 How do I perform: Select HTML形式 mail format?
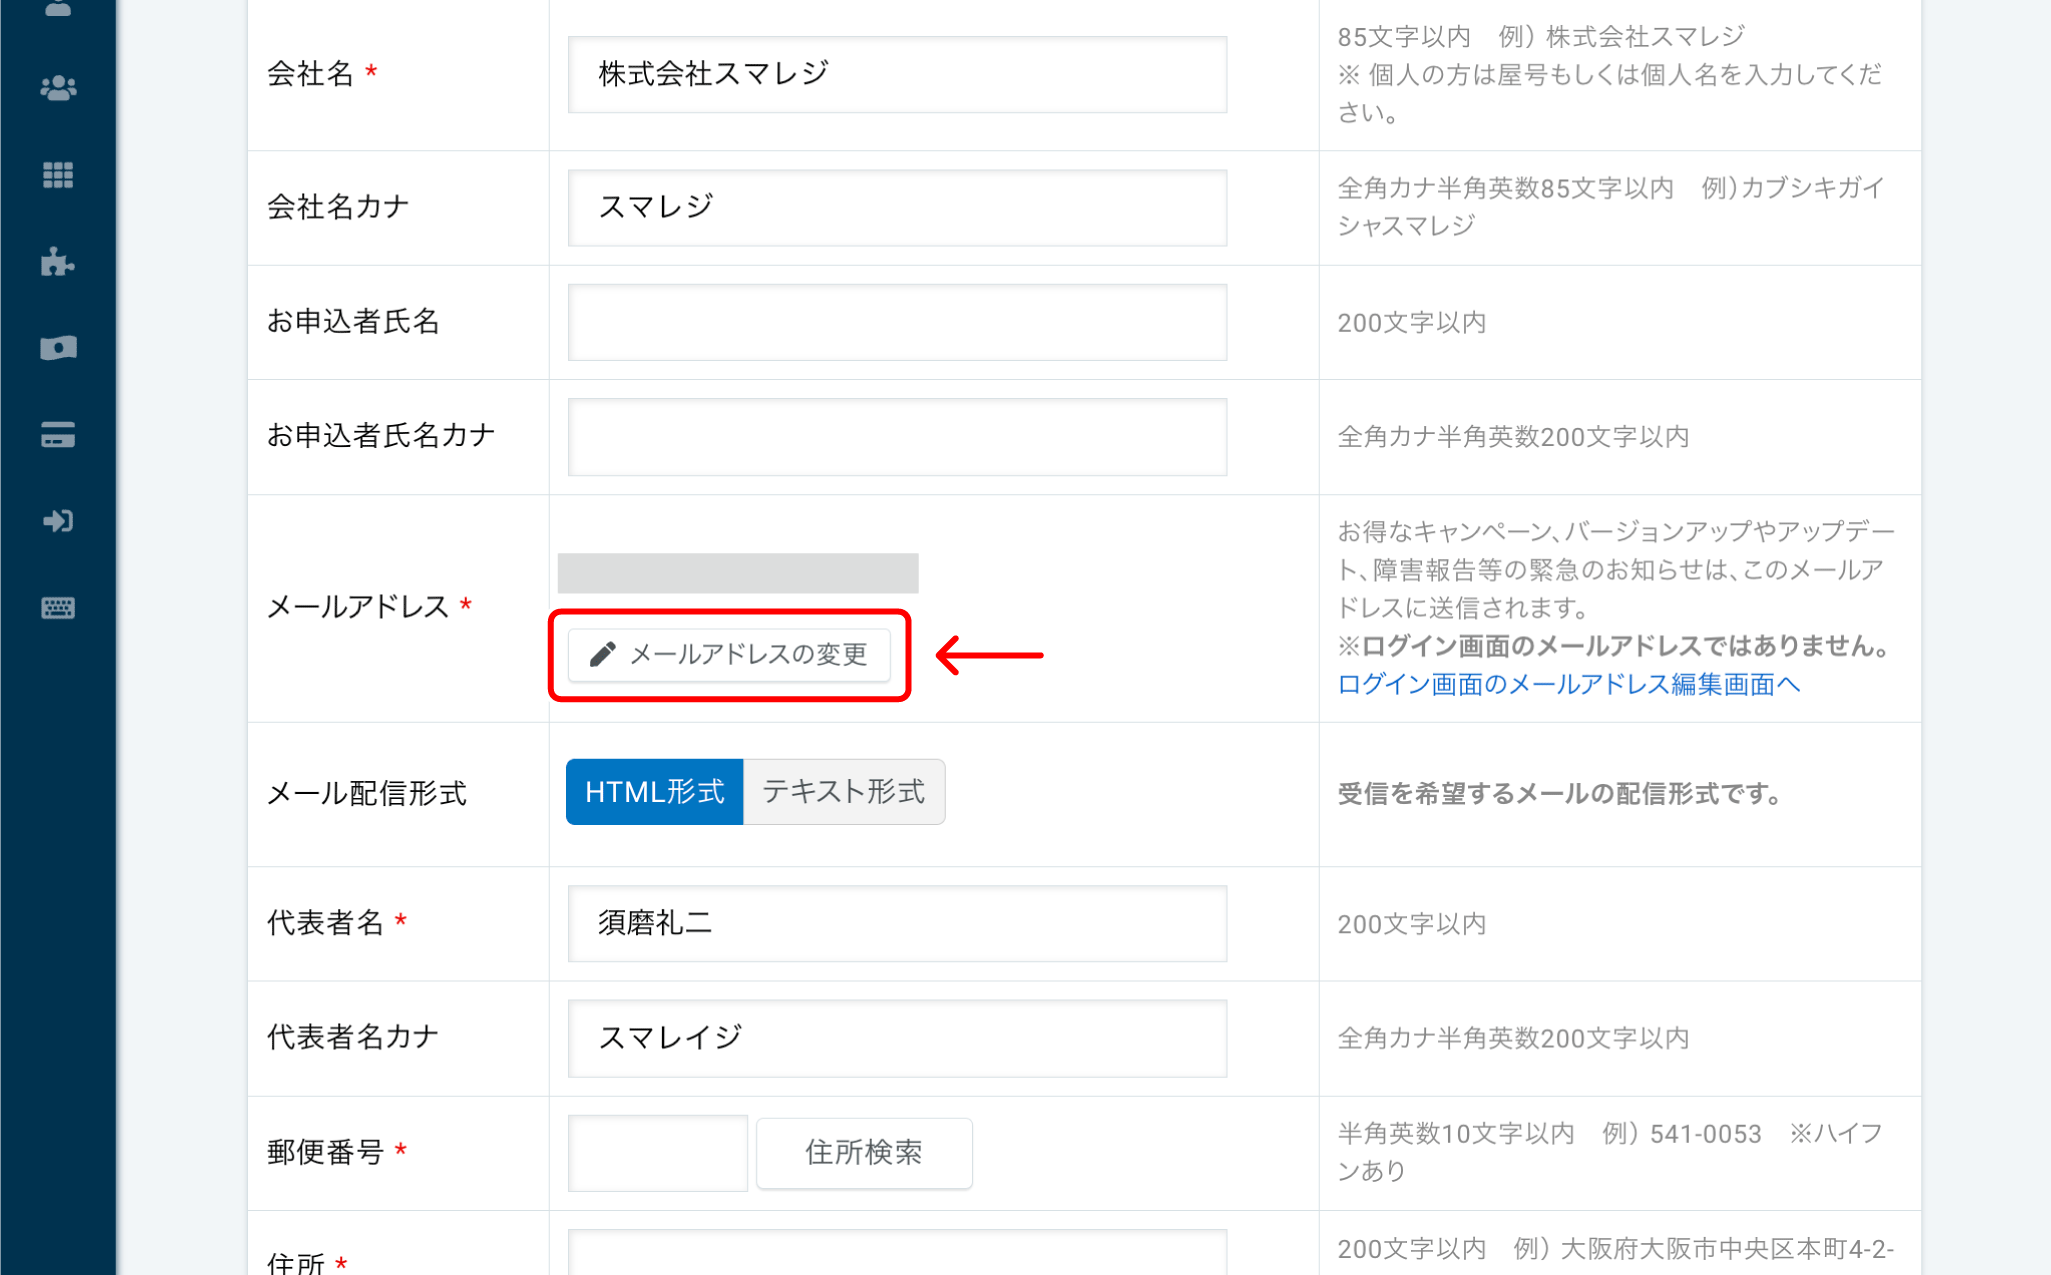coord(654,792)
